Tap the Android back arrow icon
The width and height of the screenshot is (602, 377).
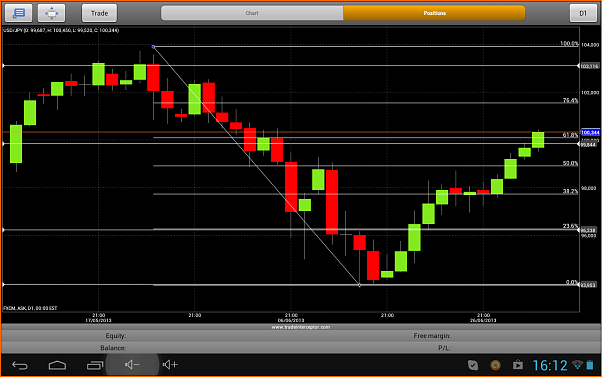pyautogui.click(x=20, y=365)
